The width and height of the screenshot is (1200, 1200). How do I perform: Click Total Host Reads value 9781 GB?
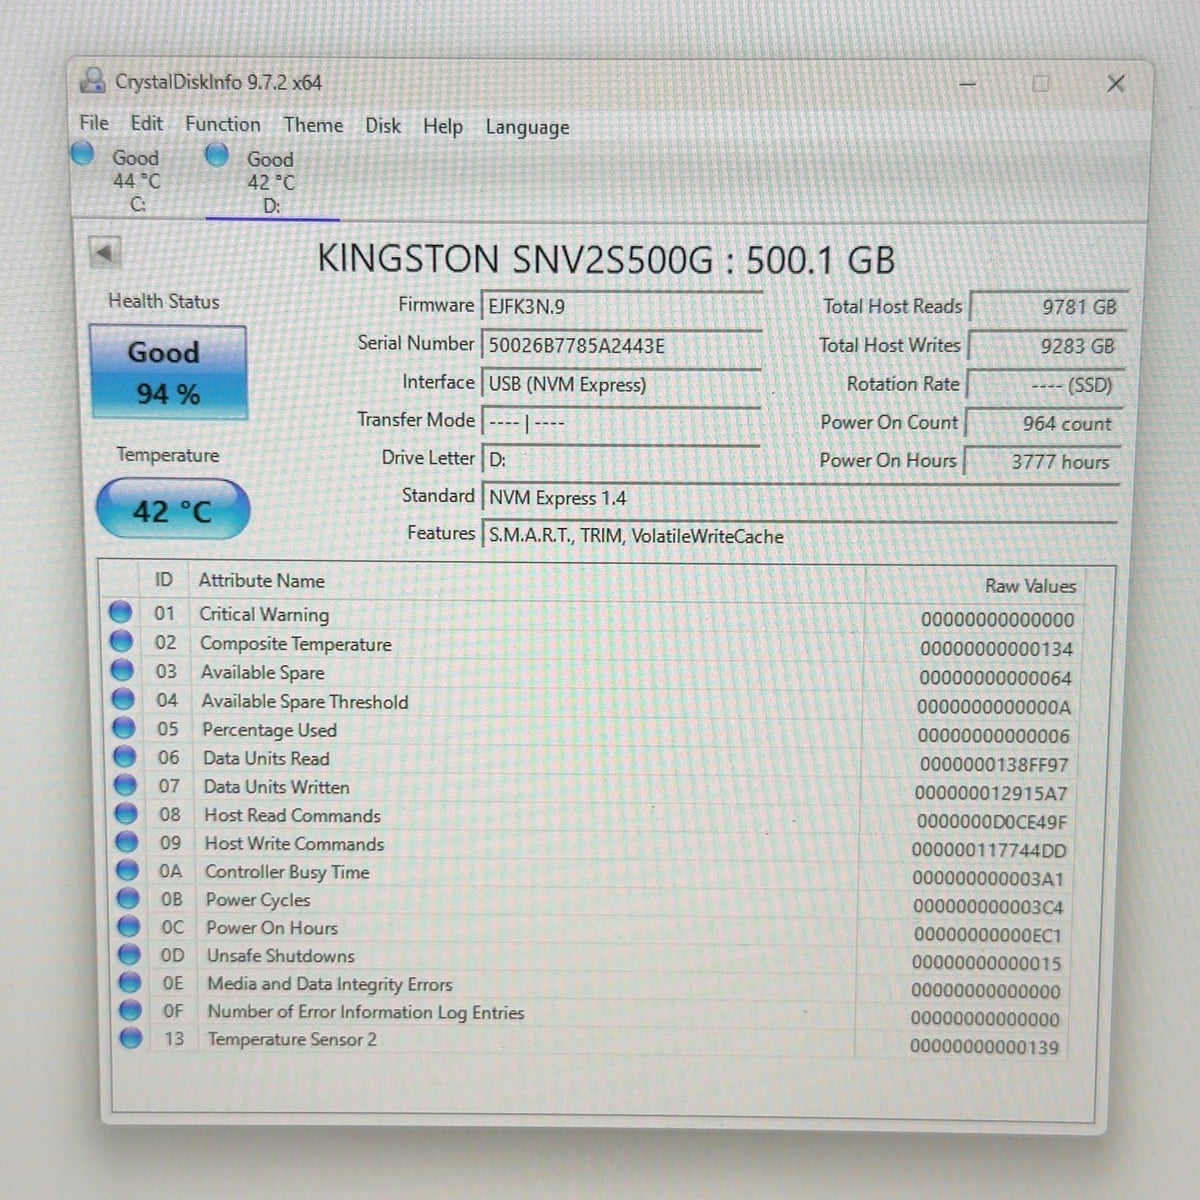1047,307
